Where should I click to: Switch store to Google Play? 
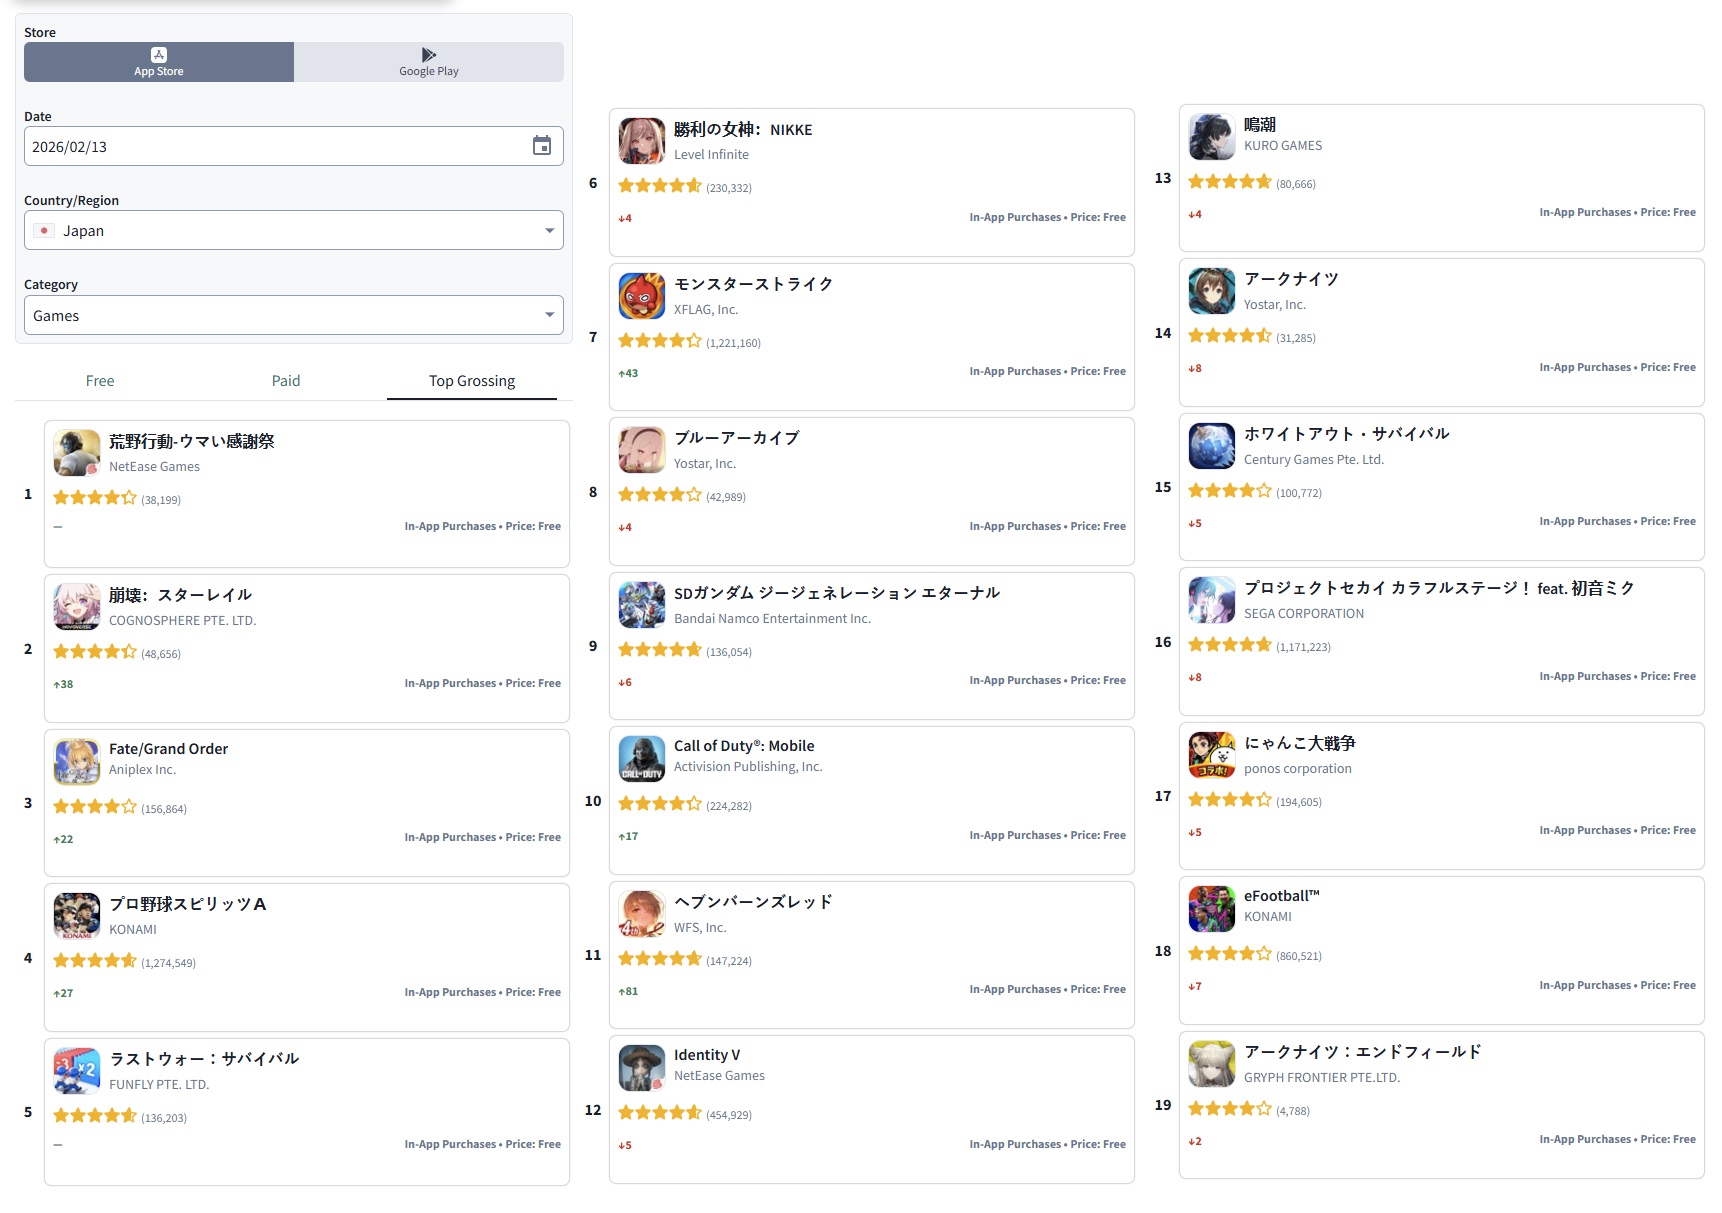click(x=429, y=62)
